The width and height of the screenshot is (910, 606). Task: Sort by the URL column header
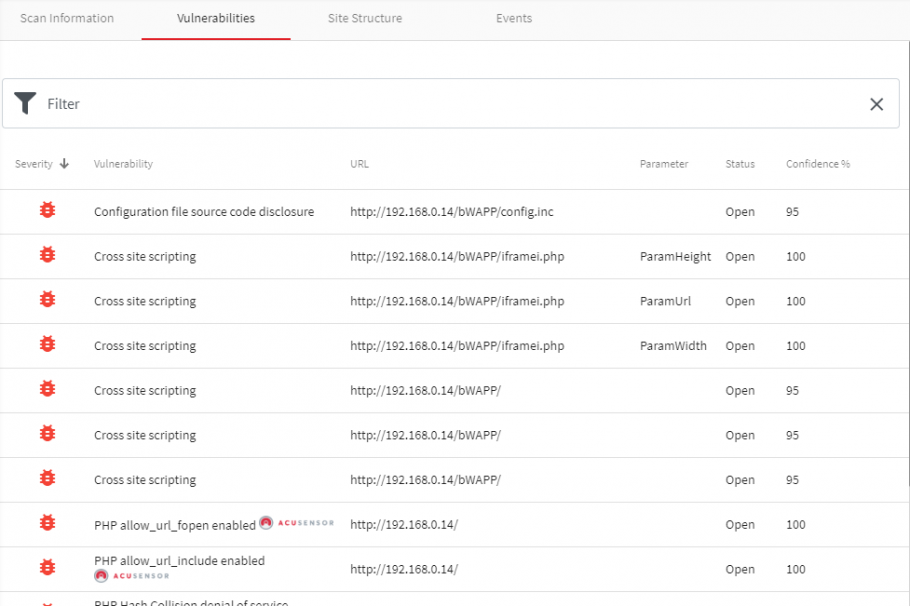(x=359, y=164)
